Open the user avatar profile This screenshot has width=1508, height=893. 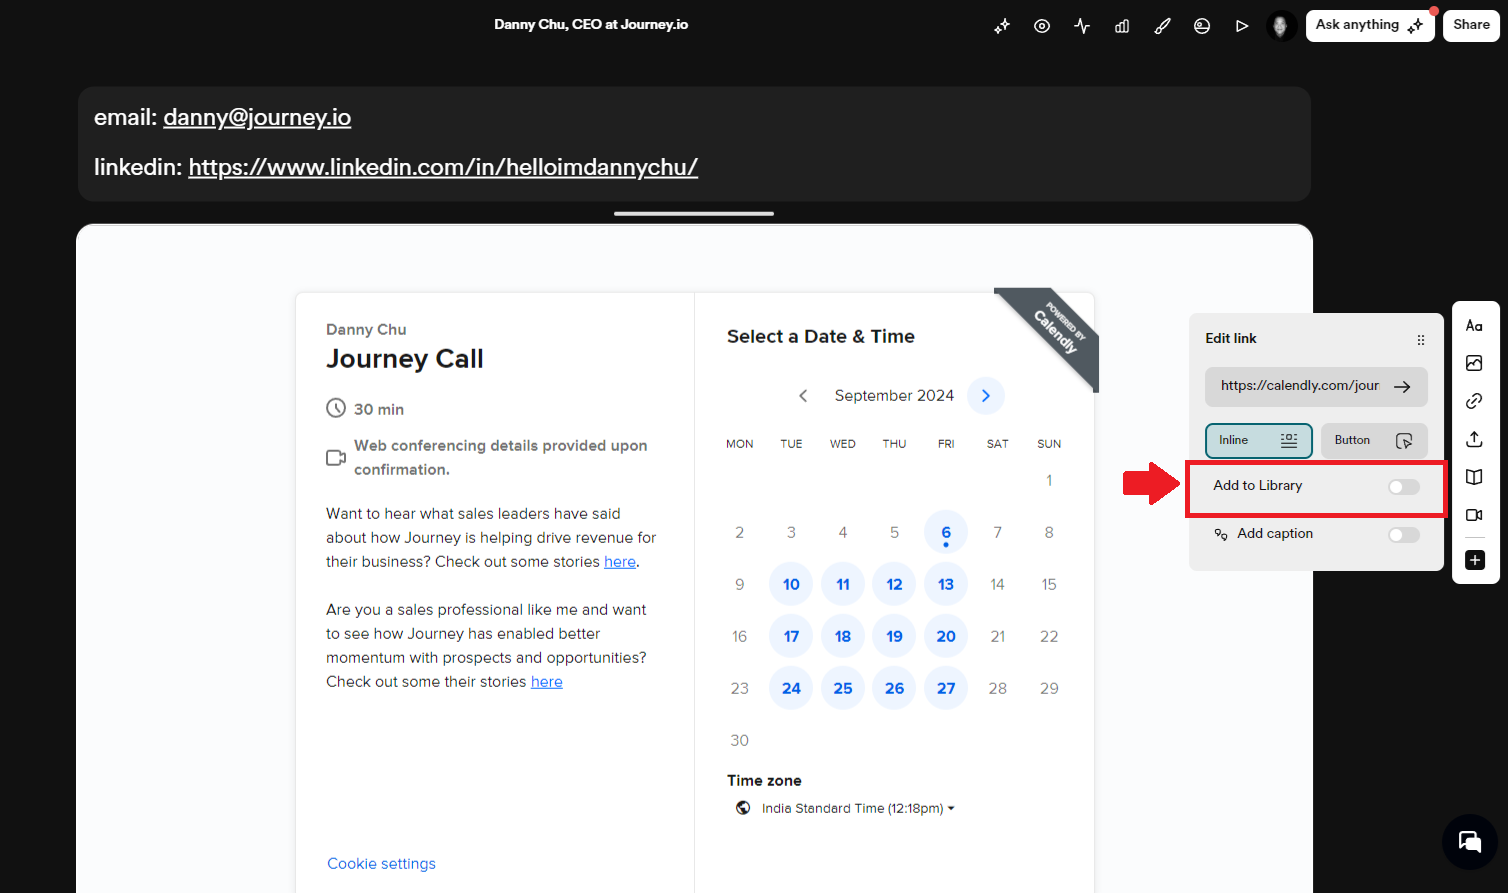1281,26
